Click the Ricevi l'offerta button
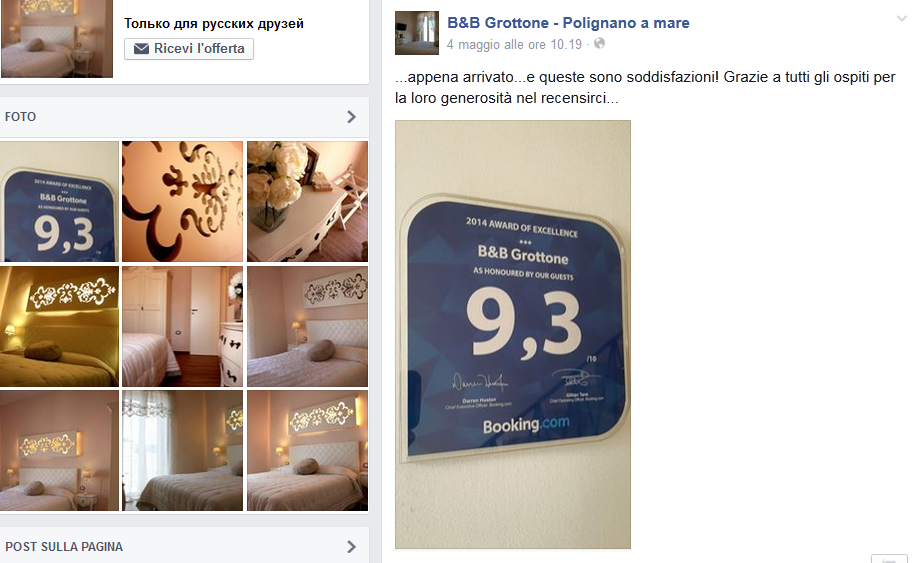The height and width of the screenshot is (563, 912). click(188, 49)
